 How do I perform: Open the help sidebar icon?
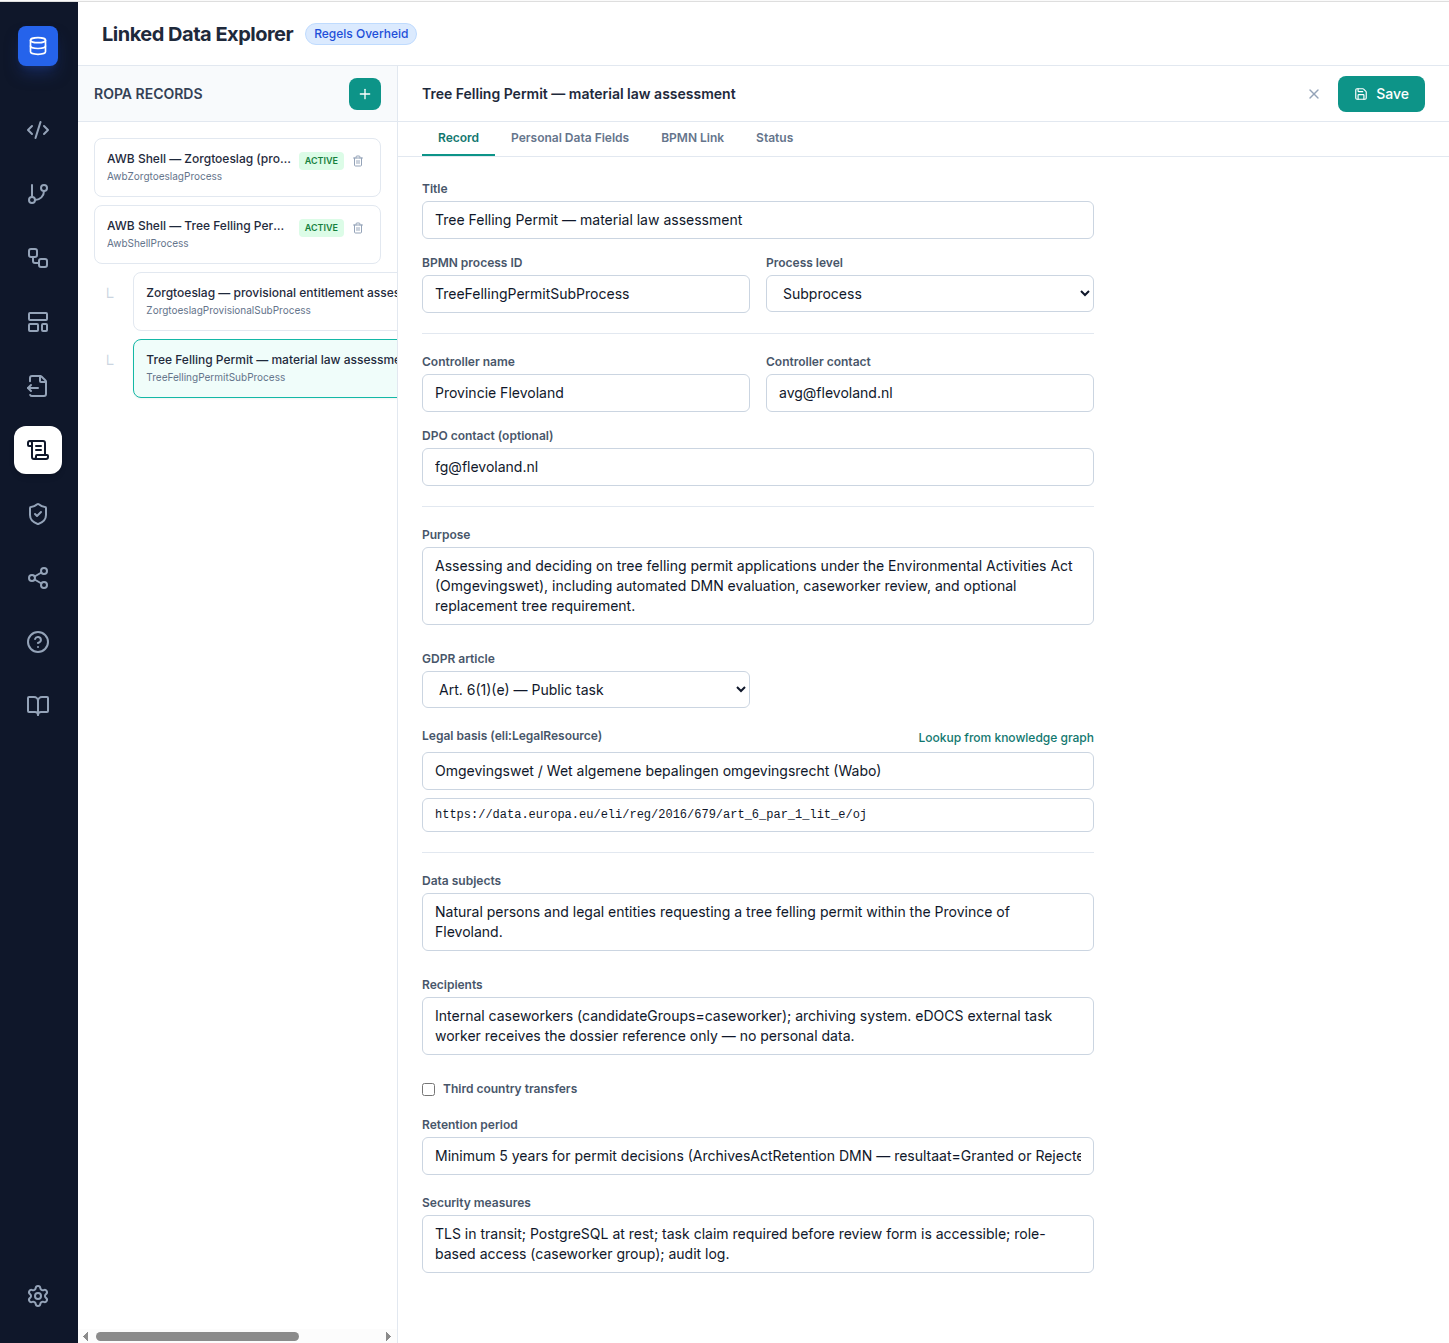tap(37, 641)
